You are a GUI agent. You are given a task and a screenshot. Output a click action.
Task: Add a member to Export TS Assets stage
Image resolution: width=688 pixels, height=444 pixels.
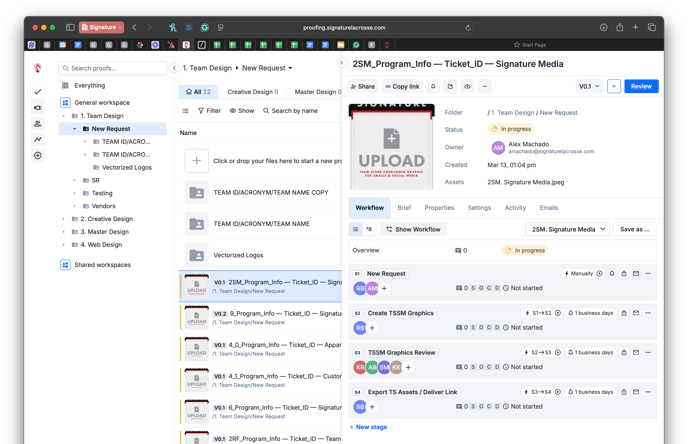372,407
